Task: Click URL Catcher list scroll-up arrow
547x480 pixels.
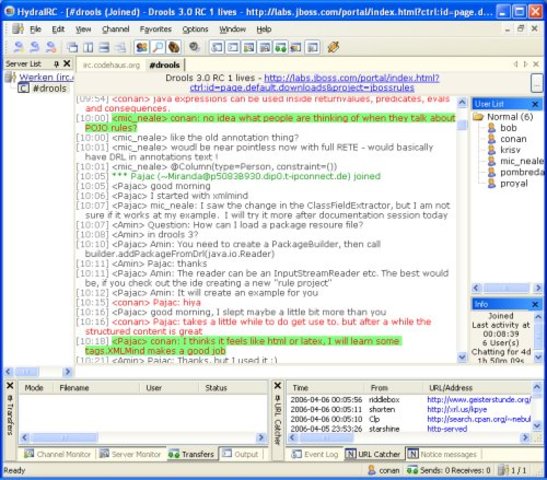Action: (x=537, y=386)
